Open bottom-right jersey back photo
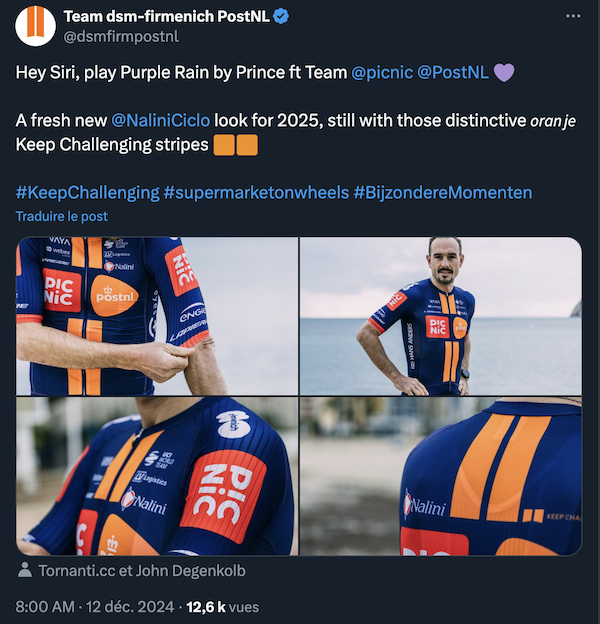600x624 pixels. [x=440, y=476]
